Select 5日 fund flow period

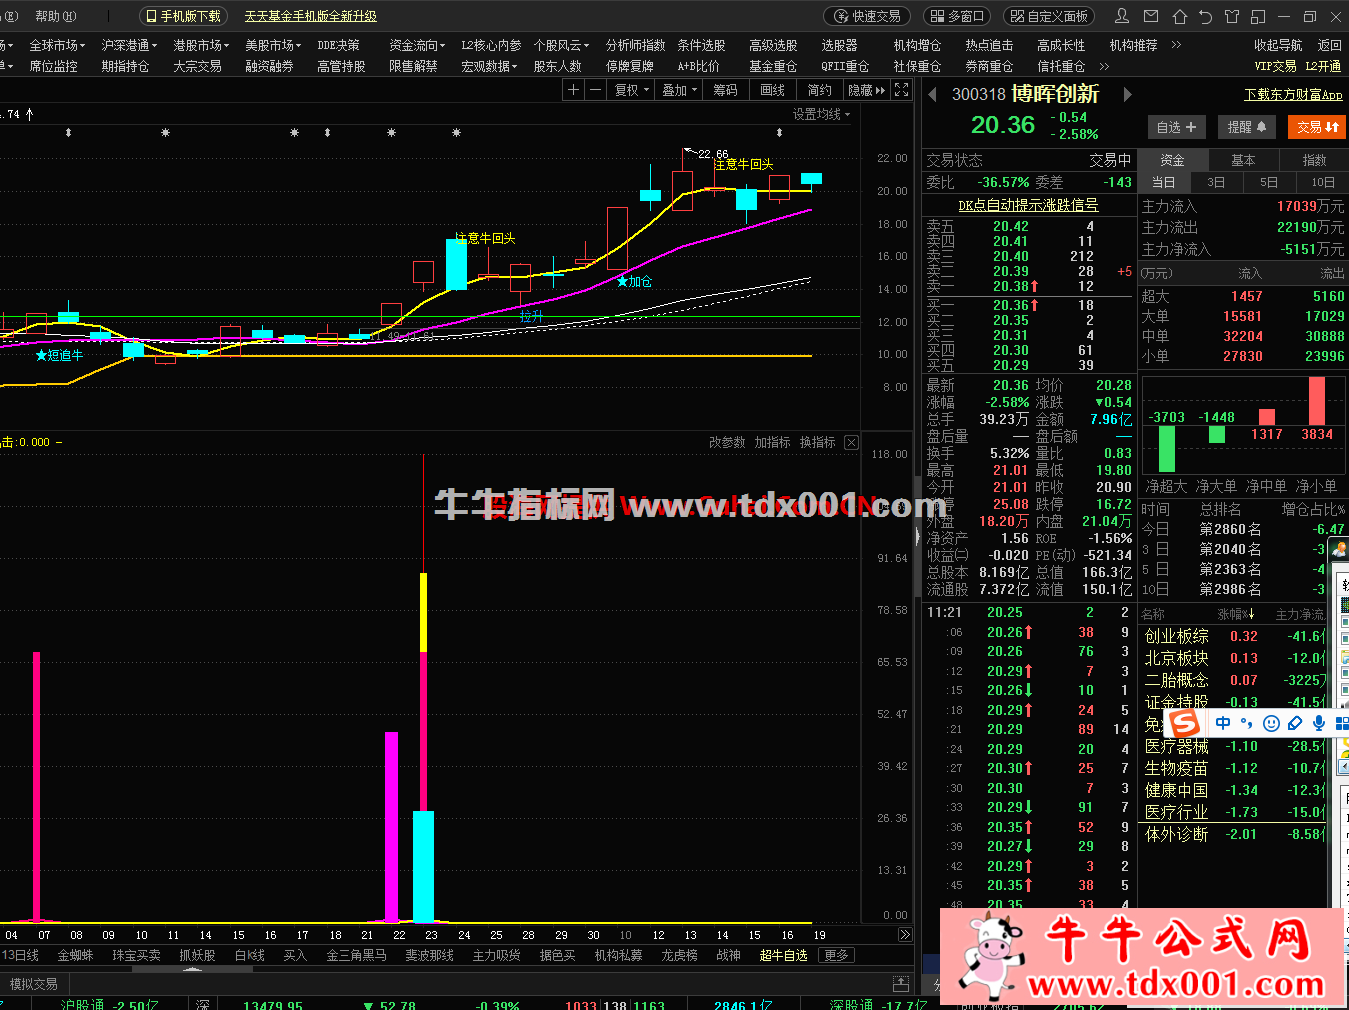pyautogui.click(x=1269, y=182)
